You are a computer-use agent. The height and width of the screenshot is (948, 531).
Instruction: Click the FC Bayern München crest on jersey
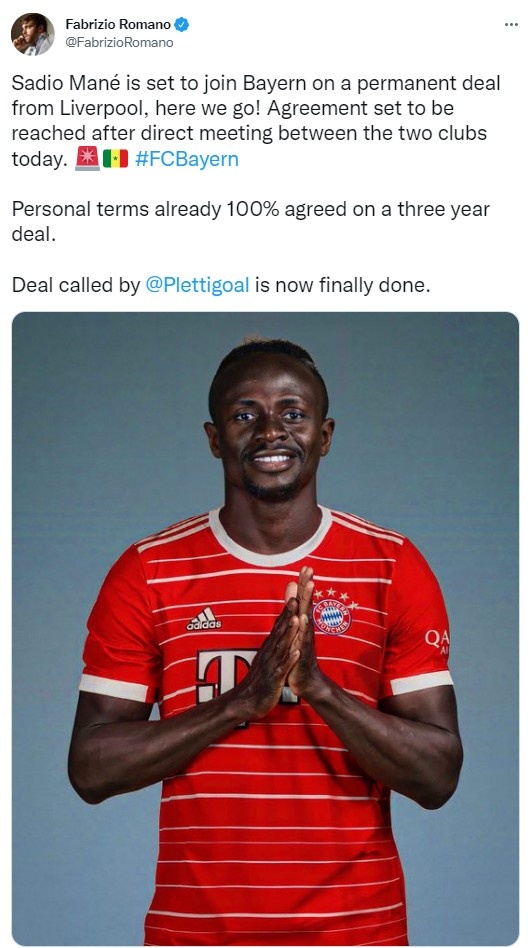[x=331, y=615]
